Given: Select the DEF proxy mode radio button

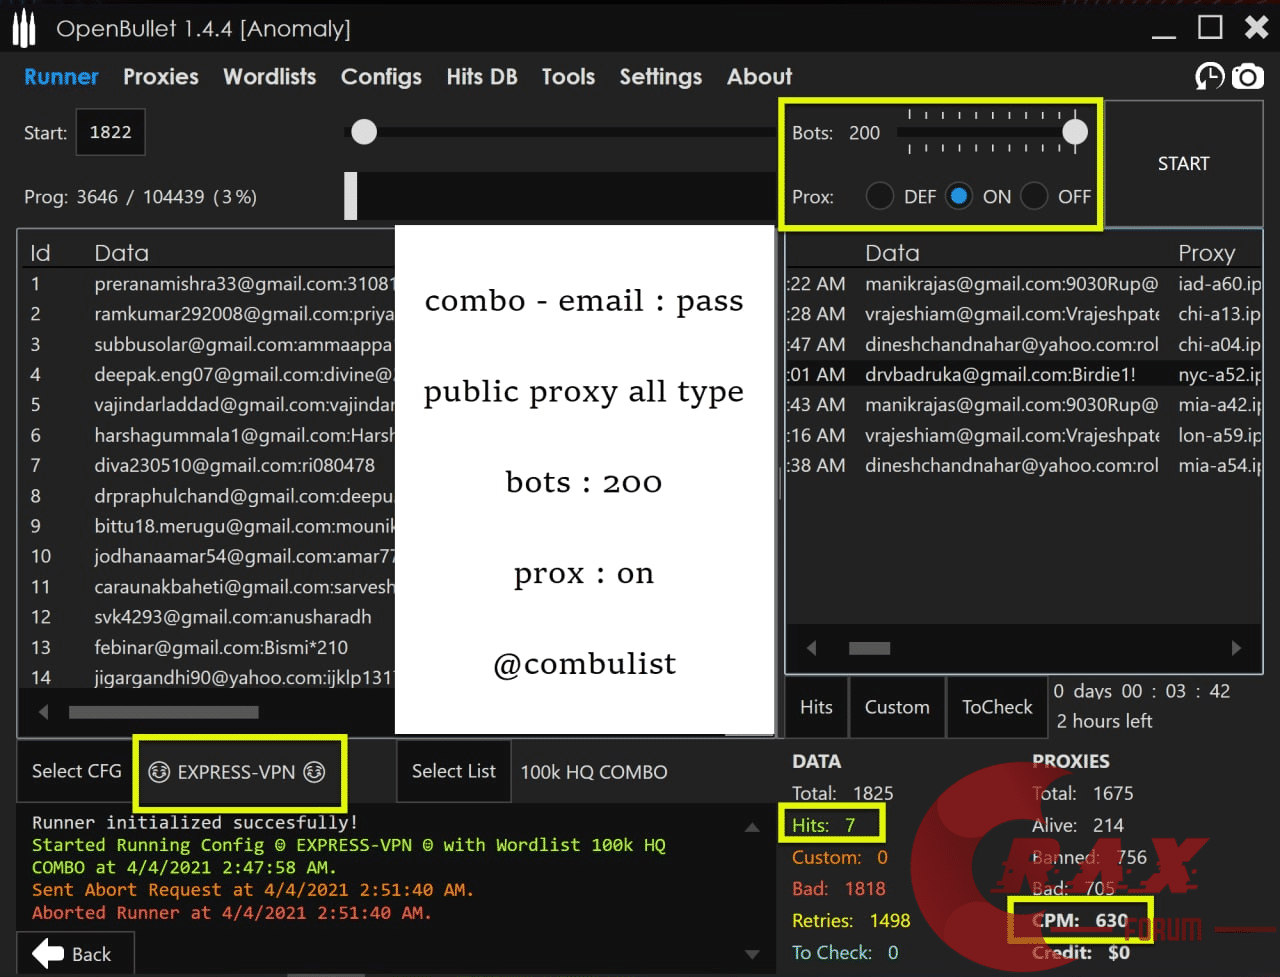Looking at the screenshot, I should coord(880,196).
